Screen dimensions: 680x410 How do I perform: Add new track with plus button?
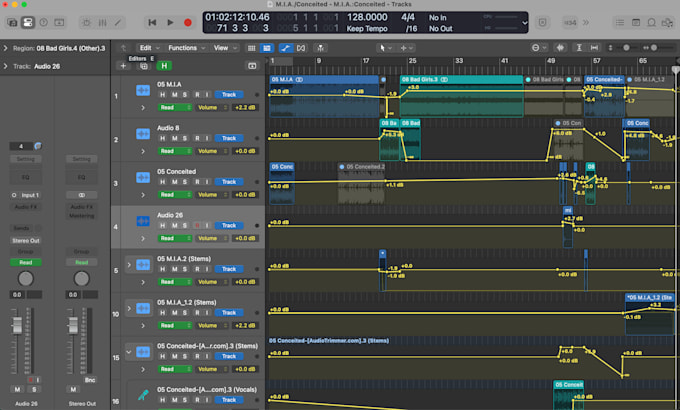click(x=123, y=66)
